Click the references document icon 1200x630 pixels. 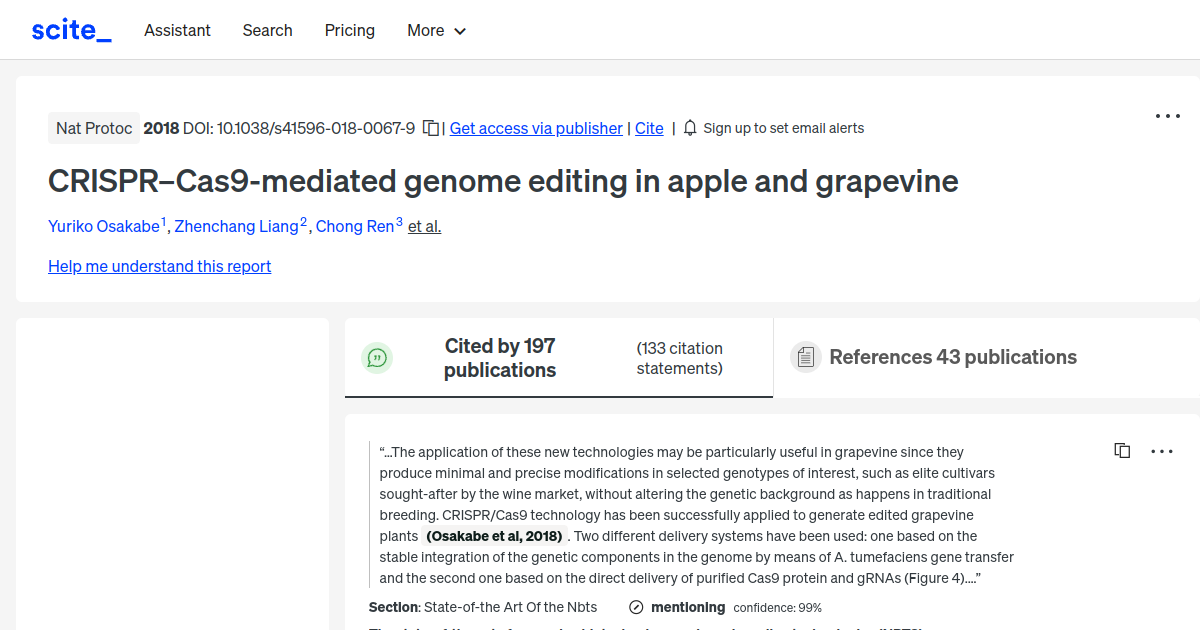tap(805, 356)
